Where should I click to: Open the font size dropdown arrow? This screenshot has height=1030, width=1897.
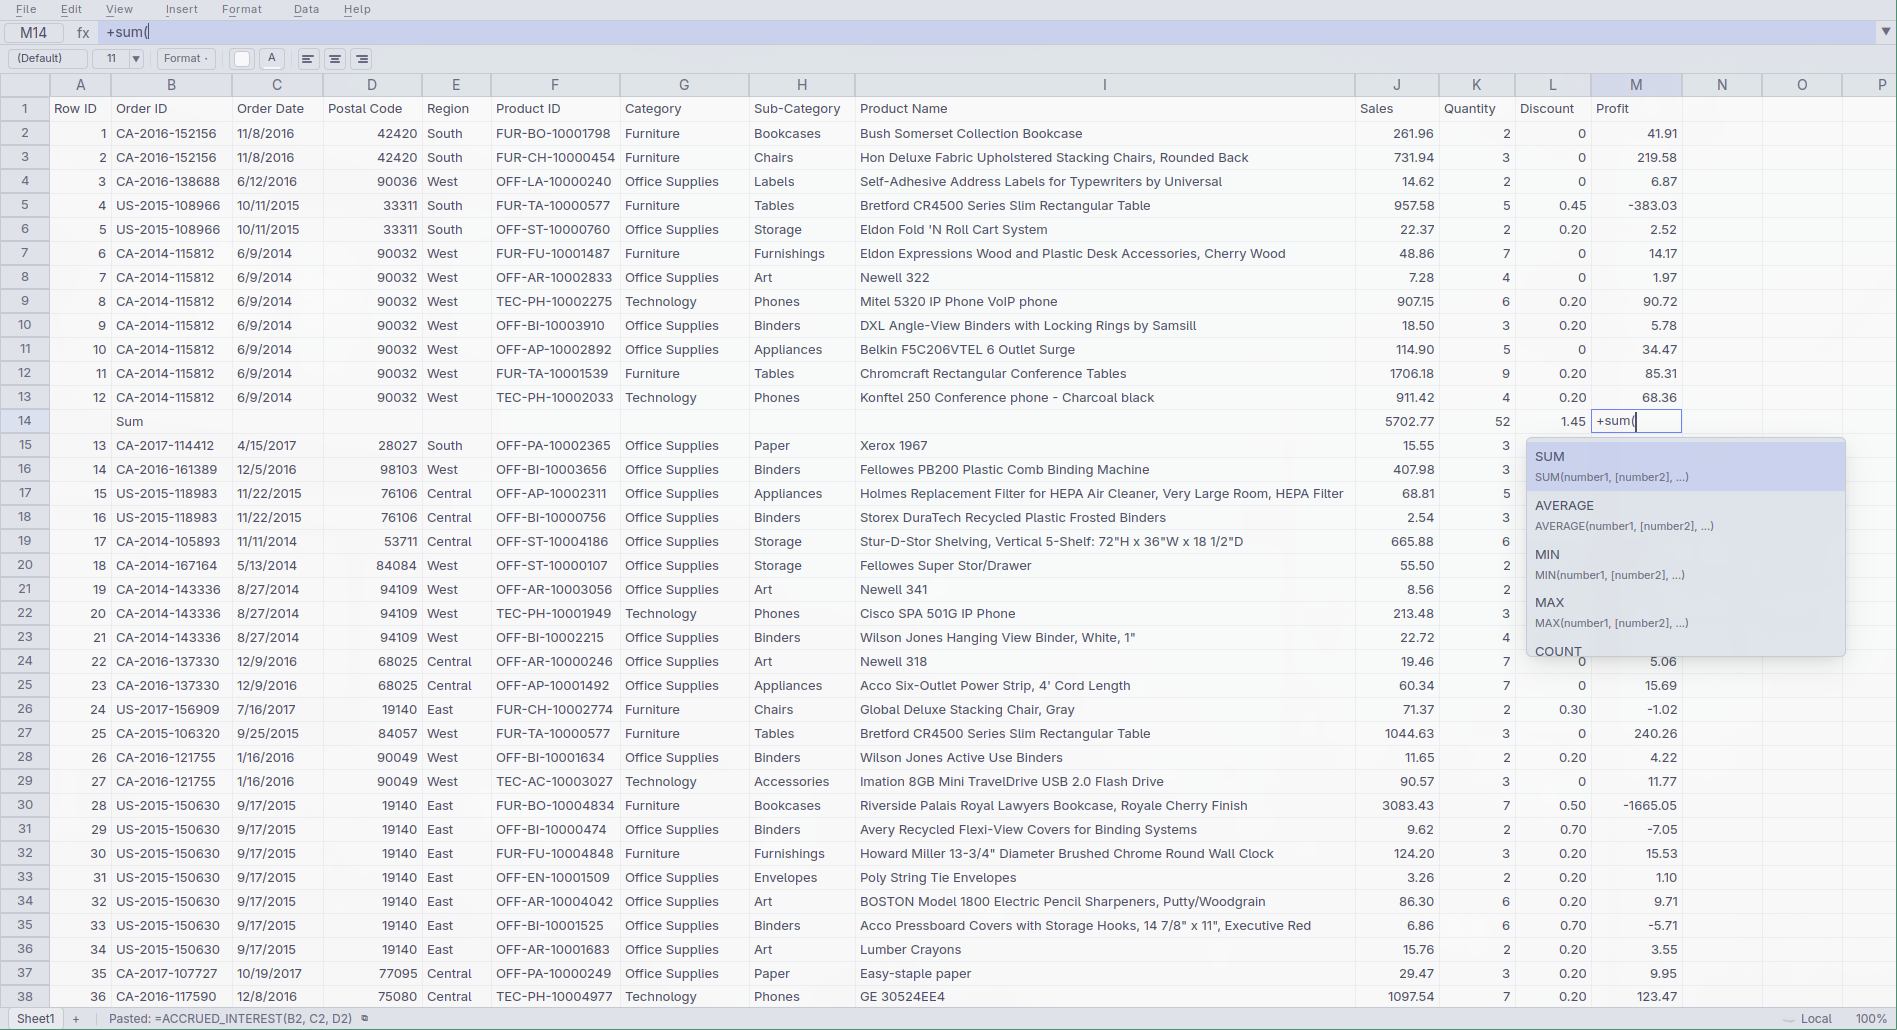(x=136, y=59)
